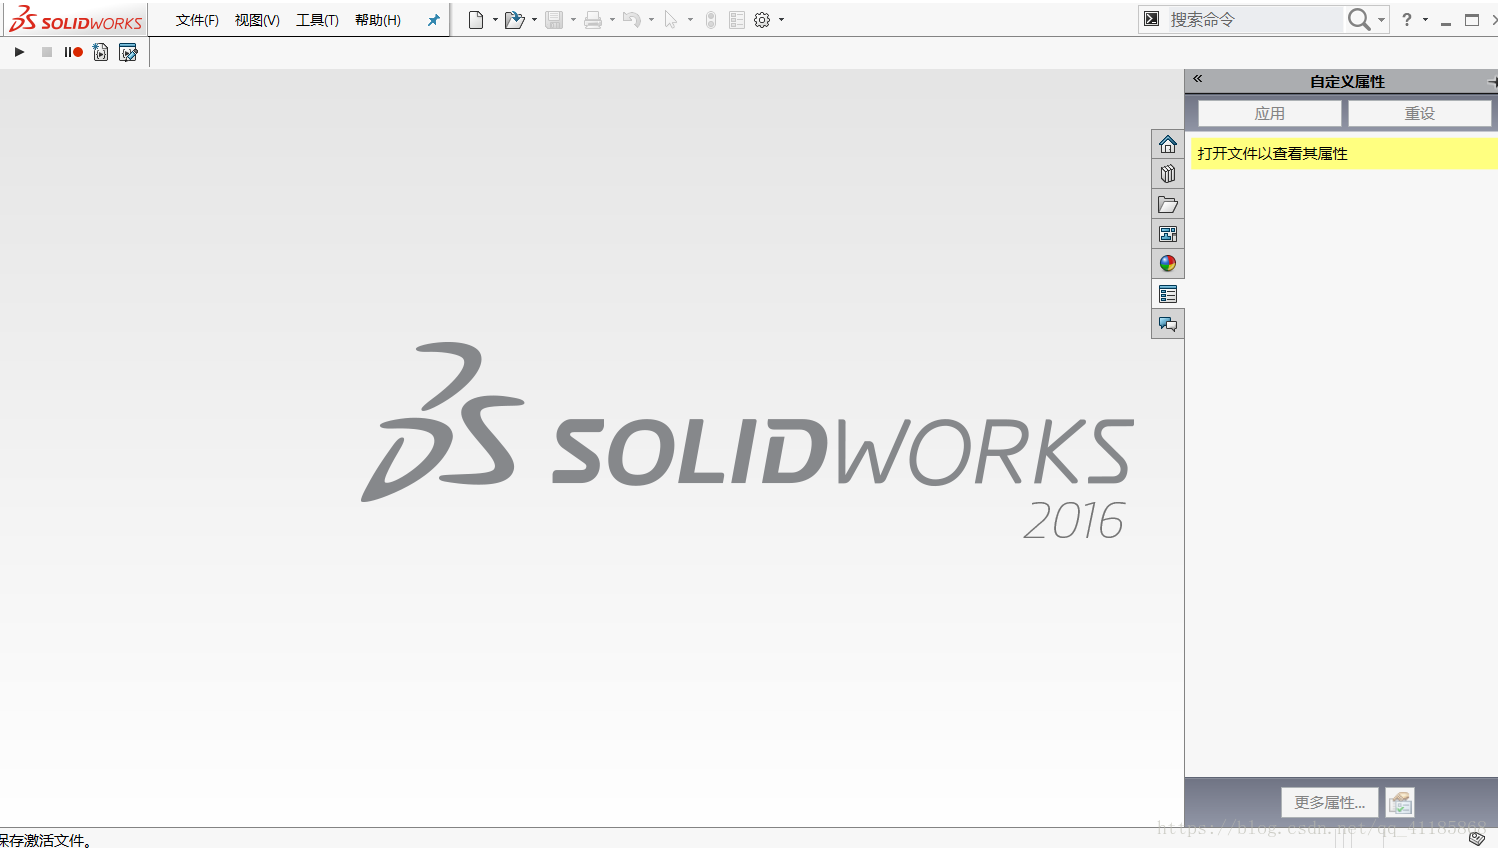1498x848 pixels.
Task: Click the 自定义属性 panel title
Action: point(1347,81)
